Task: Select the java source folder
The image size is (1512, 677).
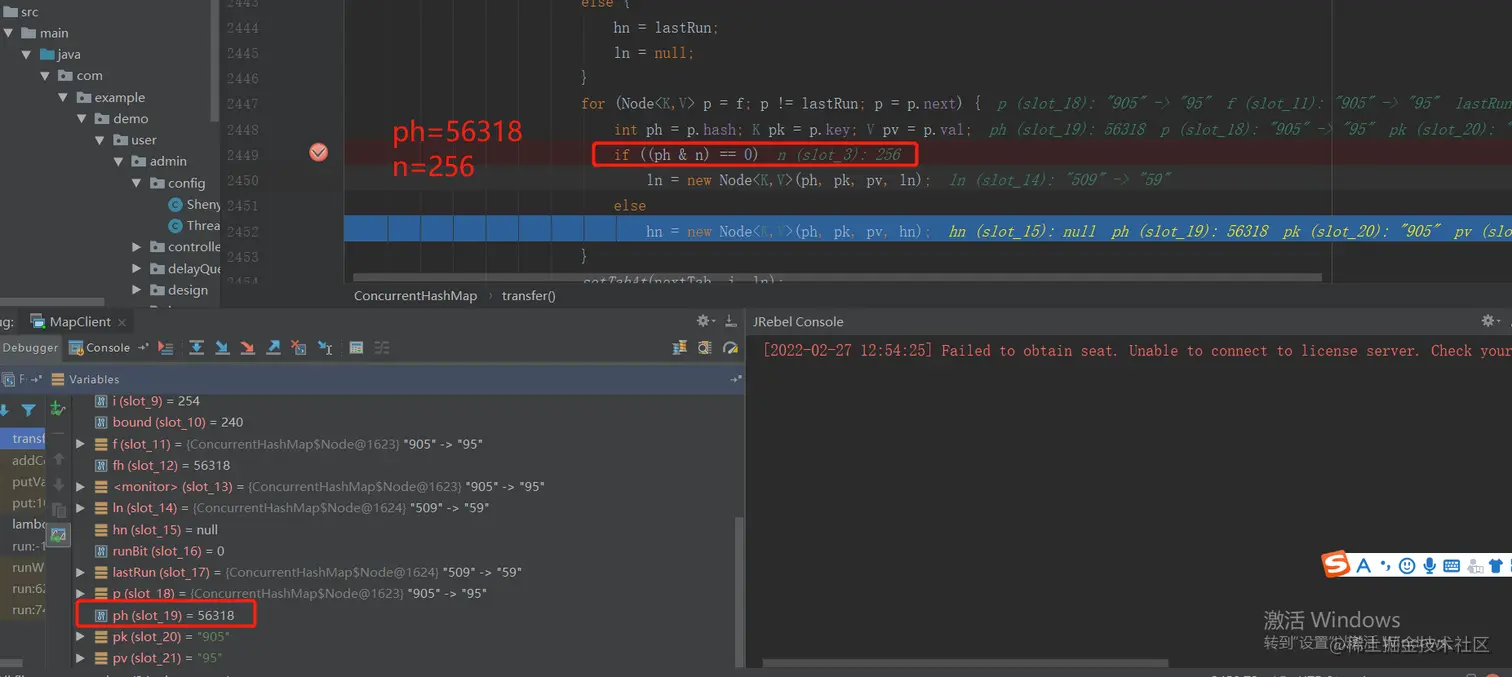Action: coord(60,54)
